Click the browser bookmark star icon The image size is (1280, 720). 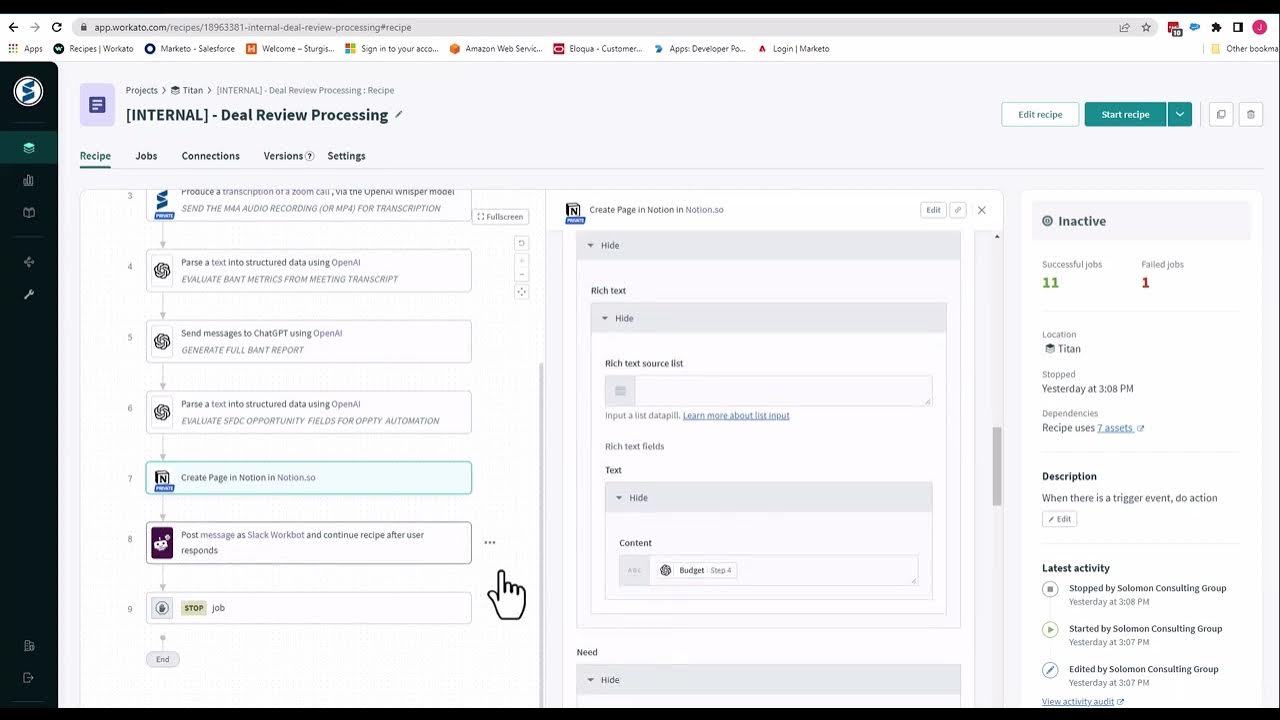[1146, 27]
